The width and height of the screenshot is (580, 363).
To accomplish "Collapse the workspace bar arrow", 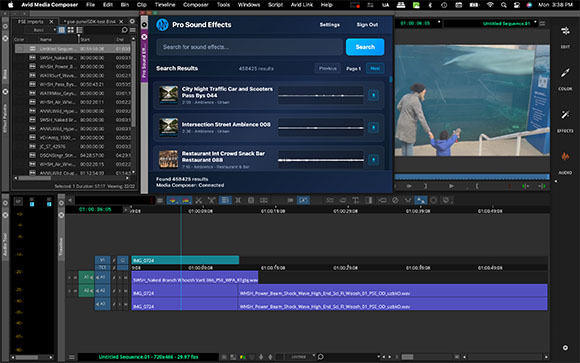I will (555, 181).
